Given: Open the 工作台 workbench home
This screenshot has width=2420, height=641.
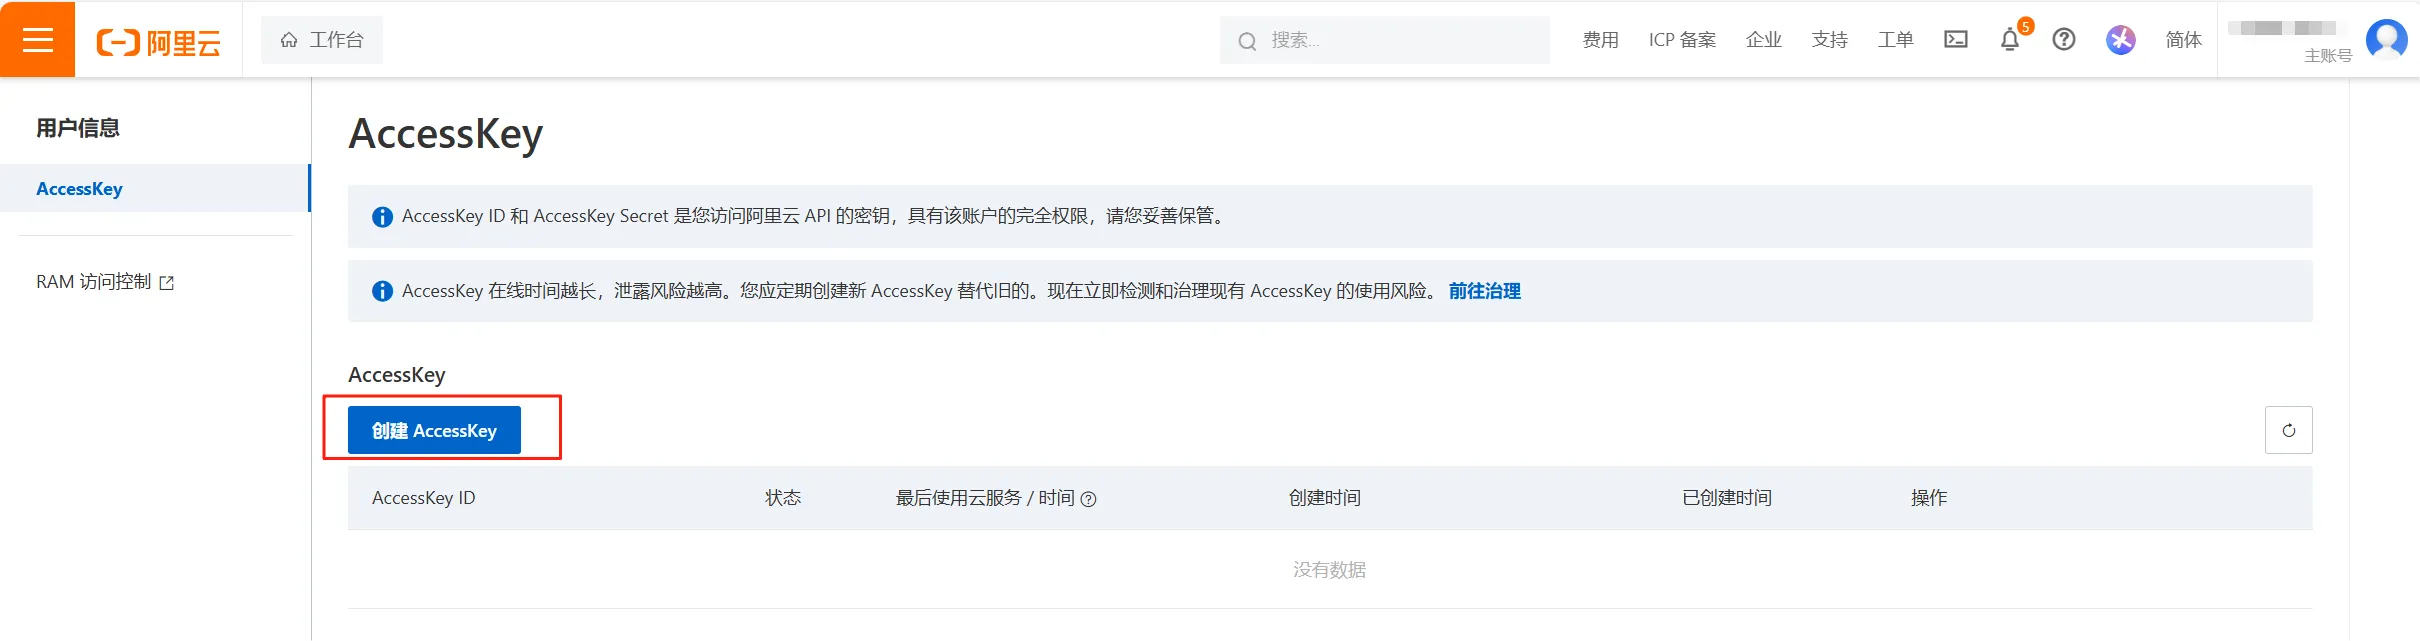Looking at the screenshot, I should 322,40.
